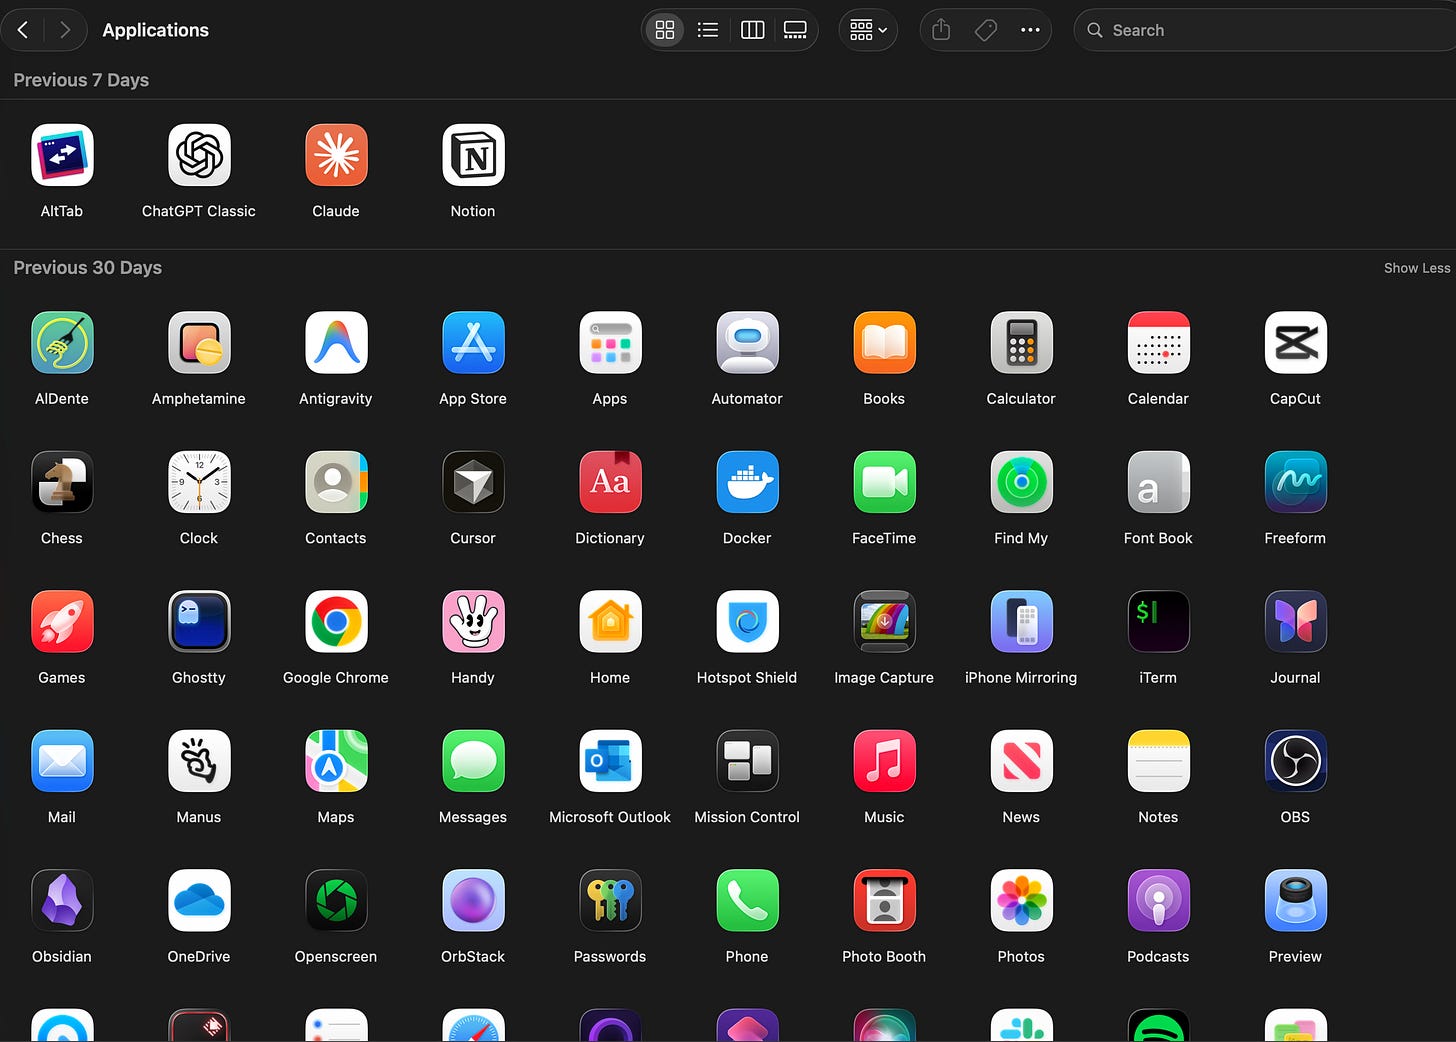Open the Find My app
Screen dimensions: 1456x1042
point(1021,482)
